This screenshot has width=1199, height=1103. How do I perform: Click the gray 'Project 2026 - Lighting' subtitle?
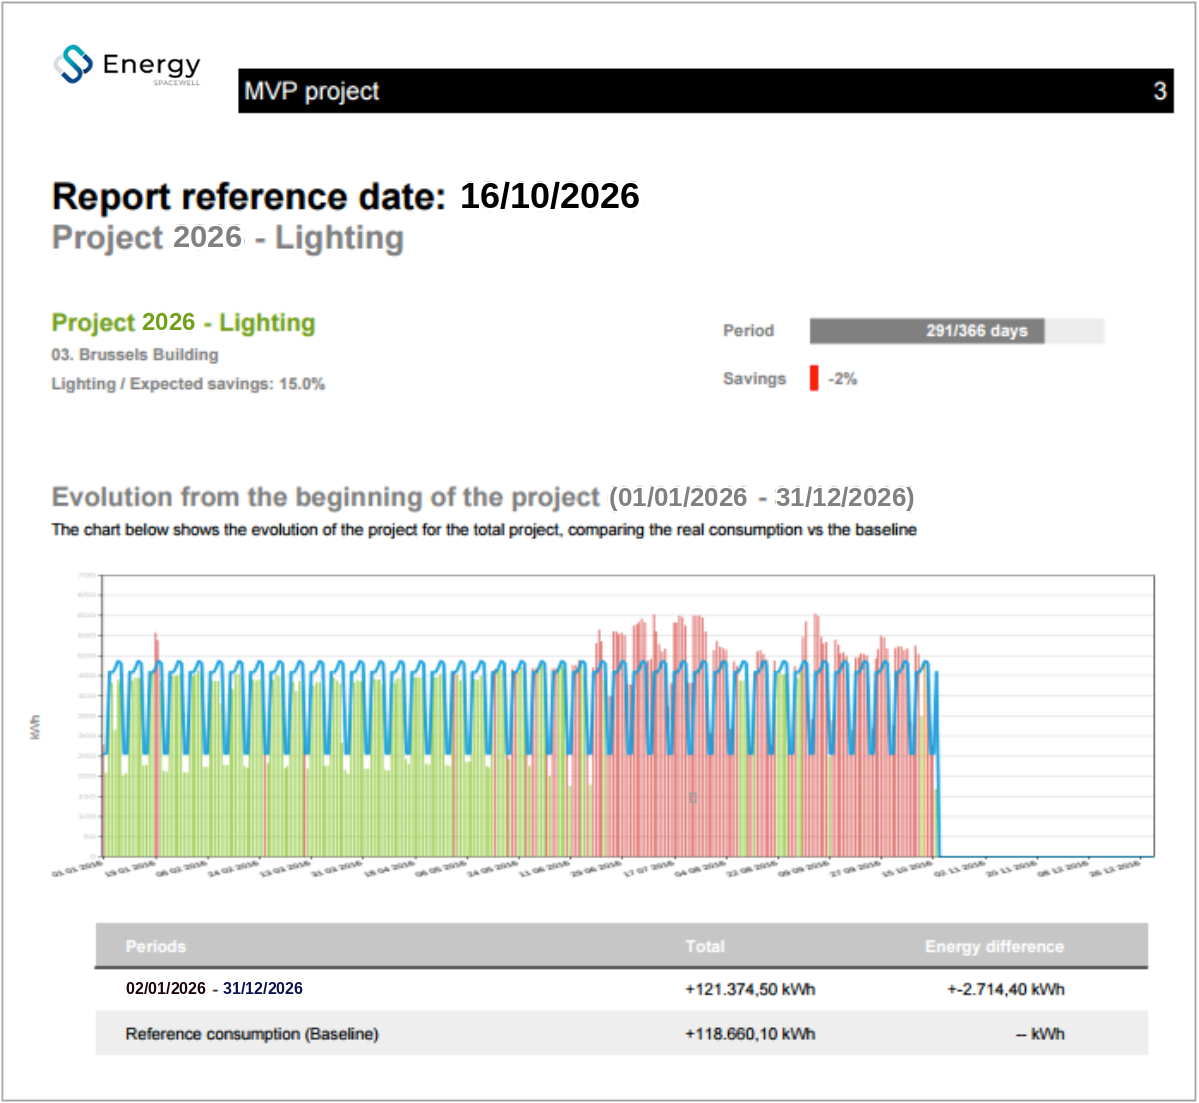coord(228,238)
